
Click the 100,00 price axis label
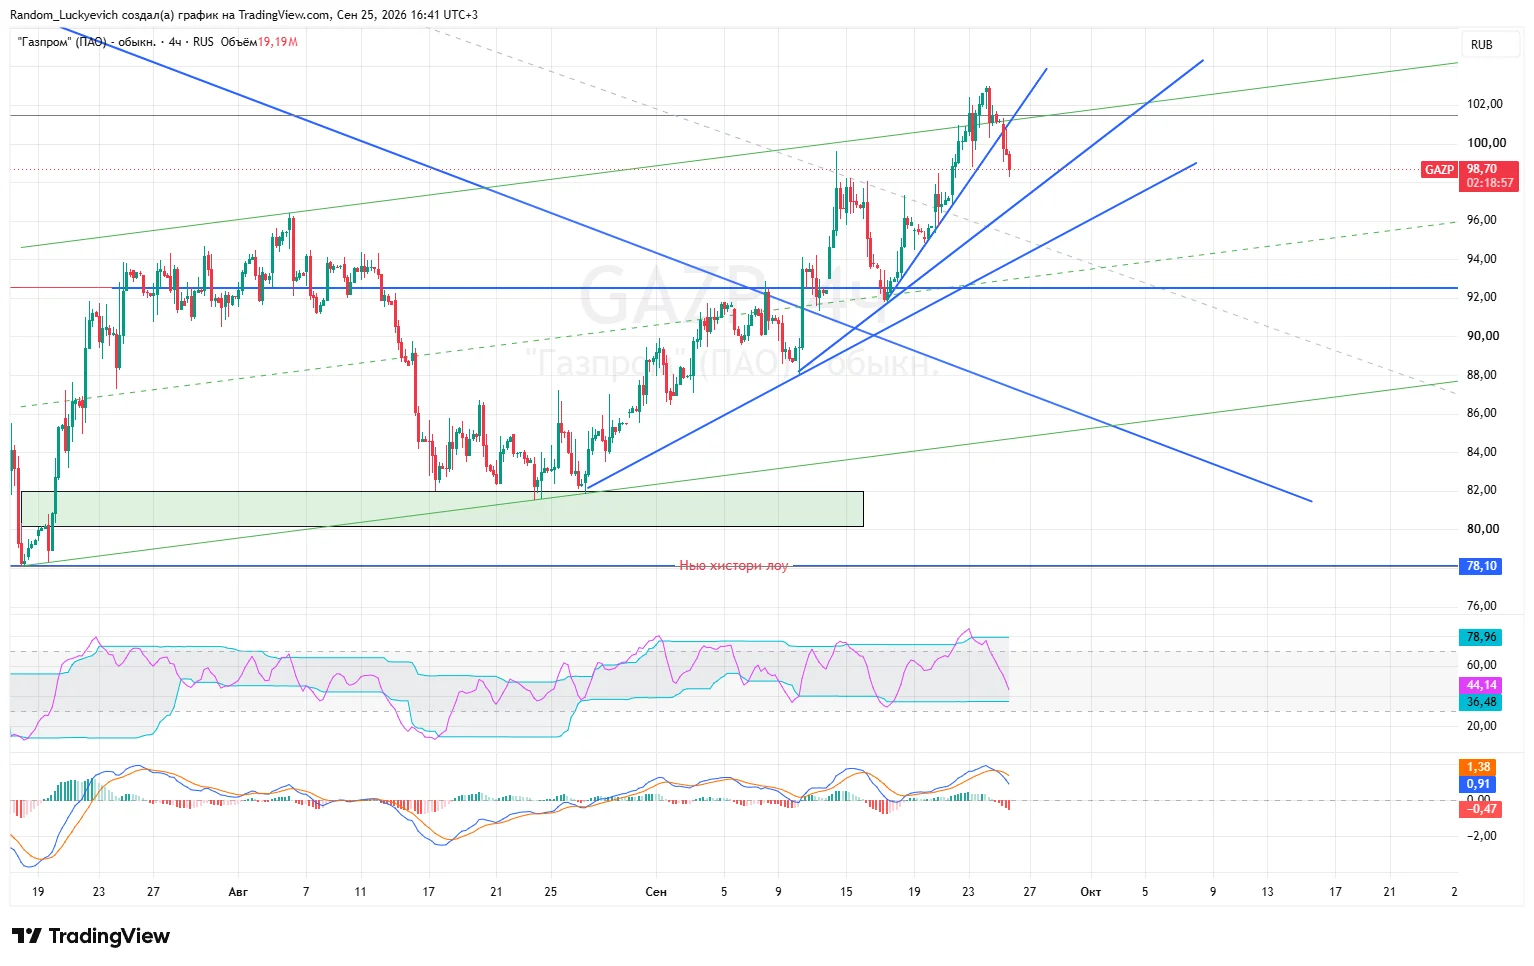[1484, 143]
